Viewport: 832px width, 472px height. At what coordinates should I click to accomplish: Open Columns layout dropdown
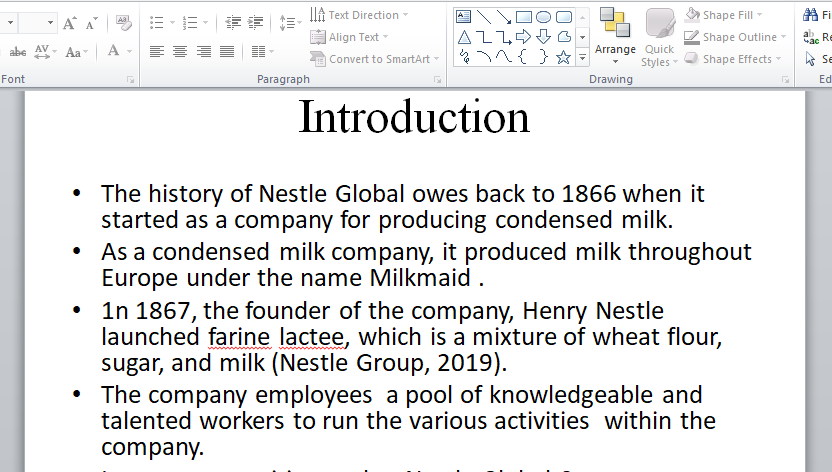[x=263, y=51]
